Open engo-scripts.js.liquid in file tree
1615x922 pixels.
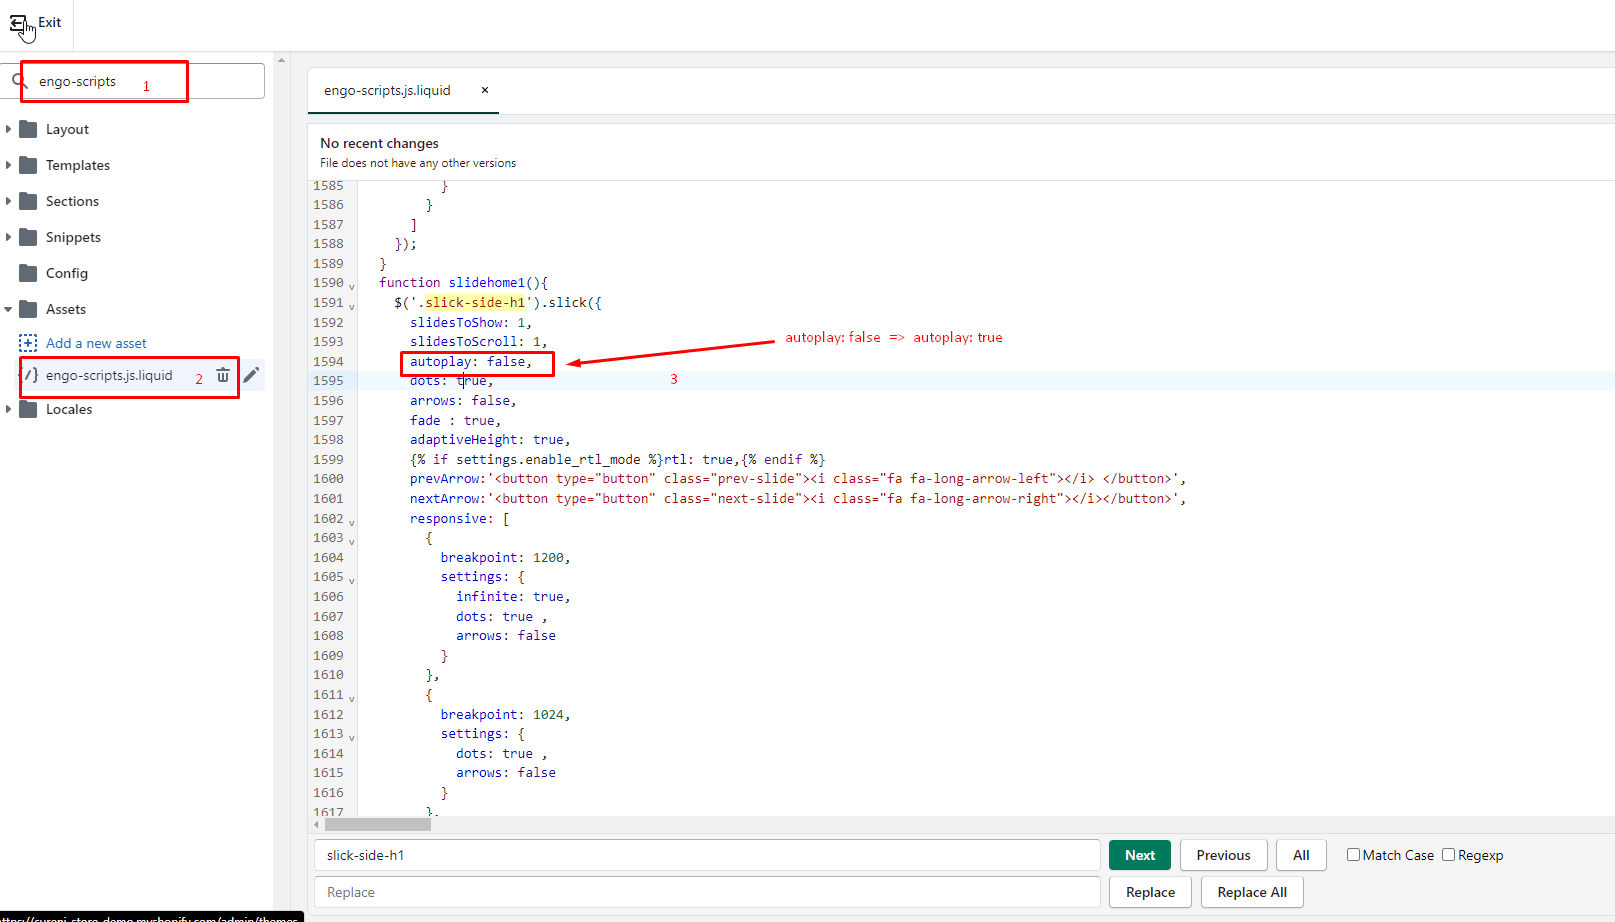pyautogui.click(x=109, y=375)
